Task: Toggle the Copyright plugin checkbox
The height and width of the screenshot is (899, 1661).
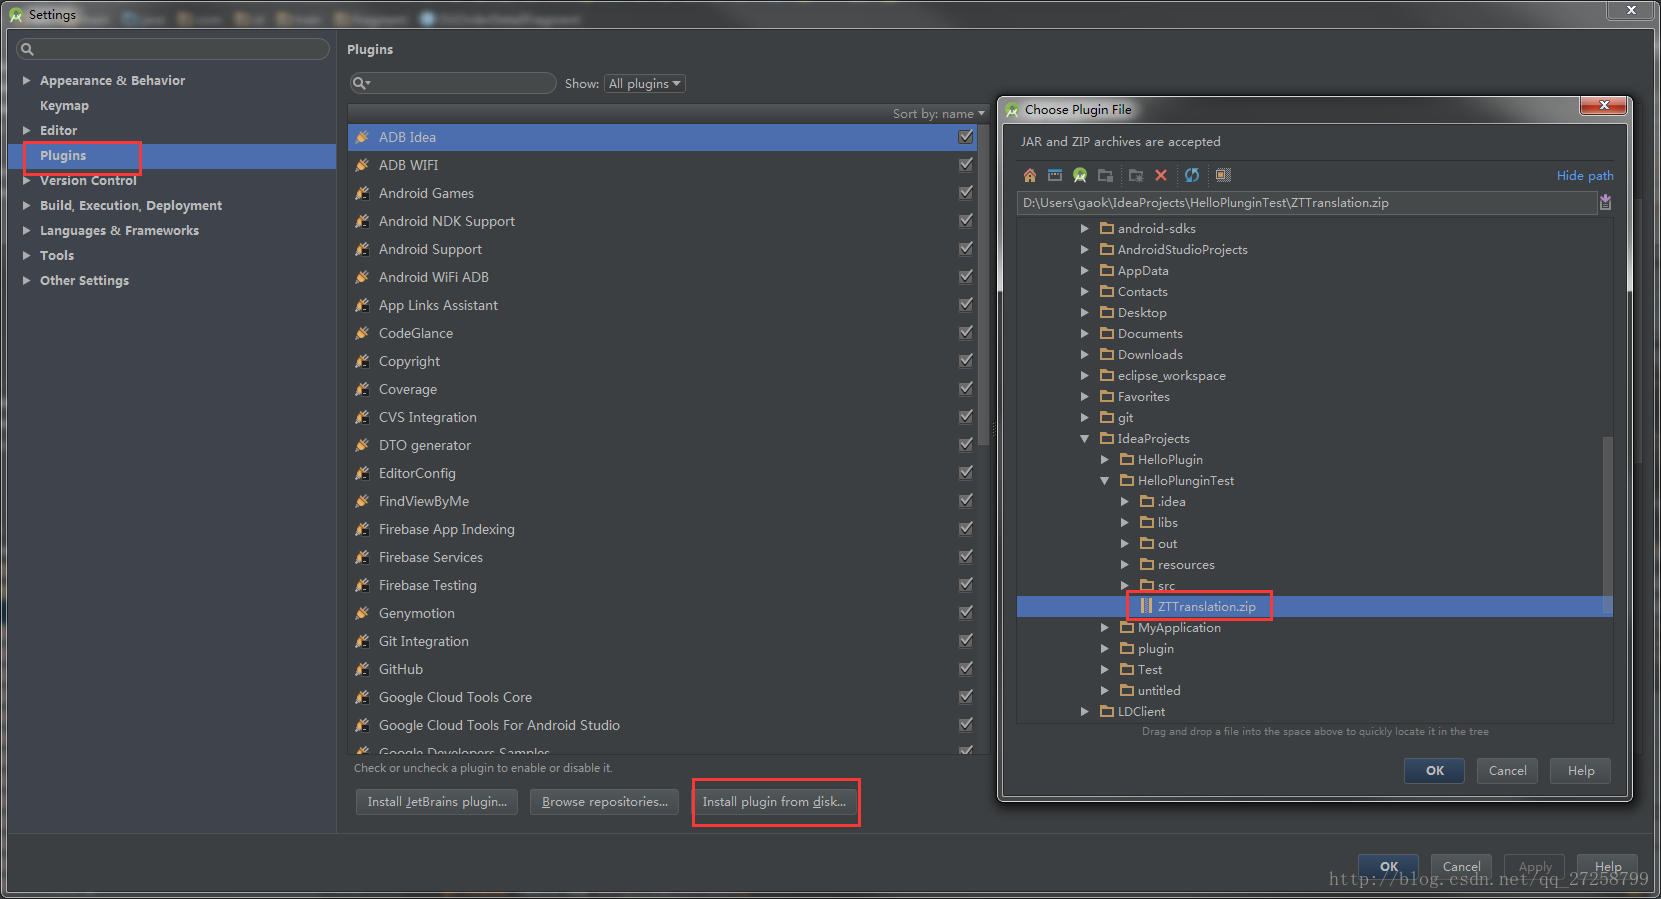Action: tap(966, 361)
